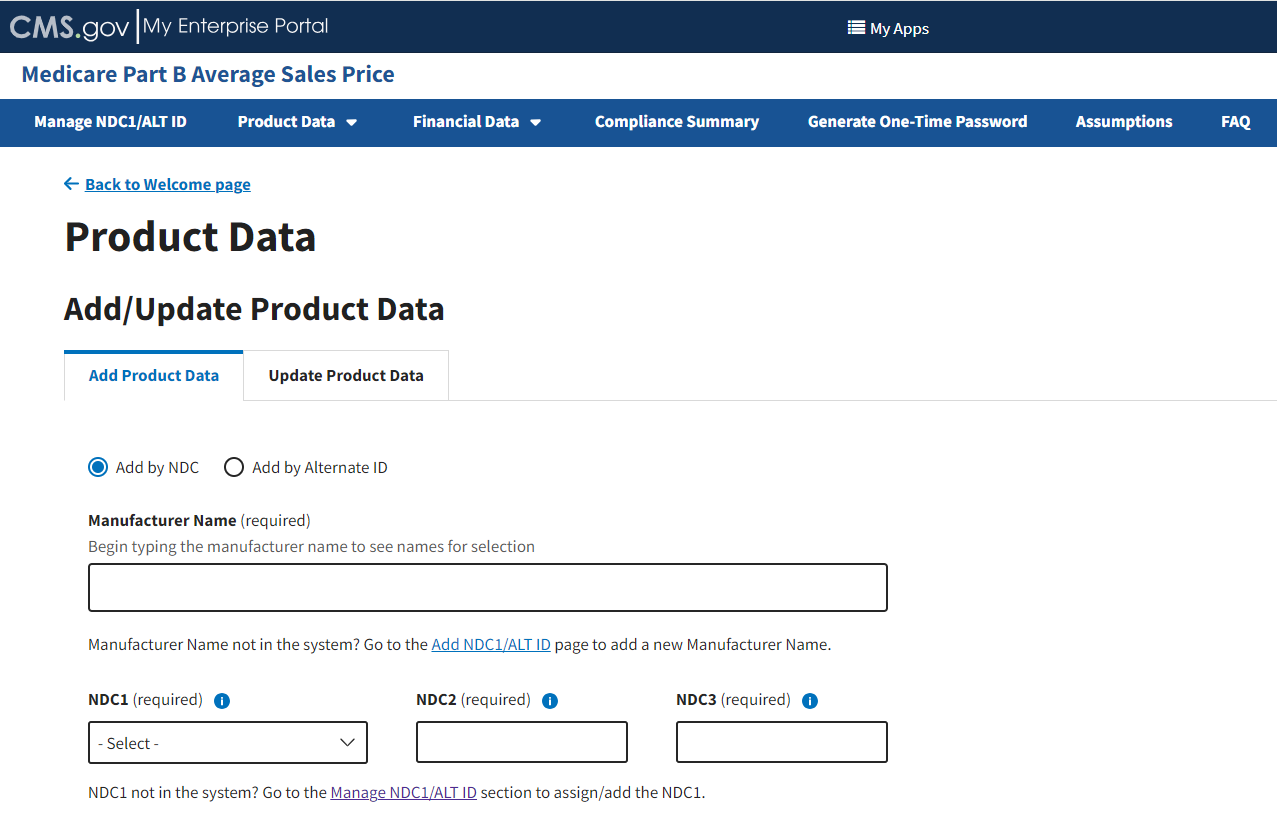The image size is (1277, 837).
Task: Click the Add NDC1/ALT ID link
Action: 491,645
